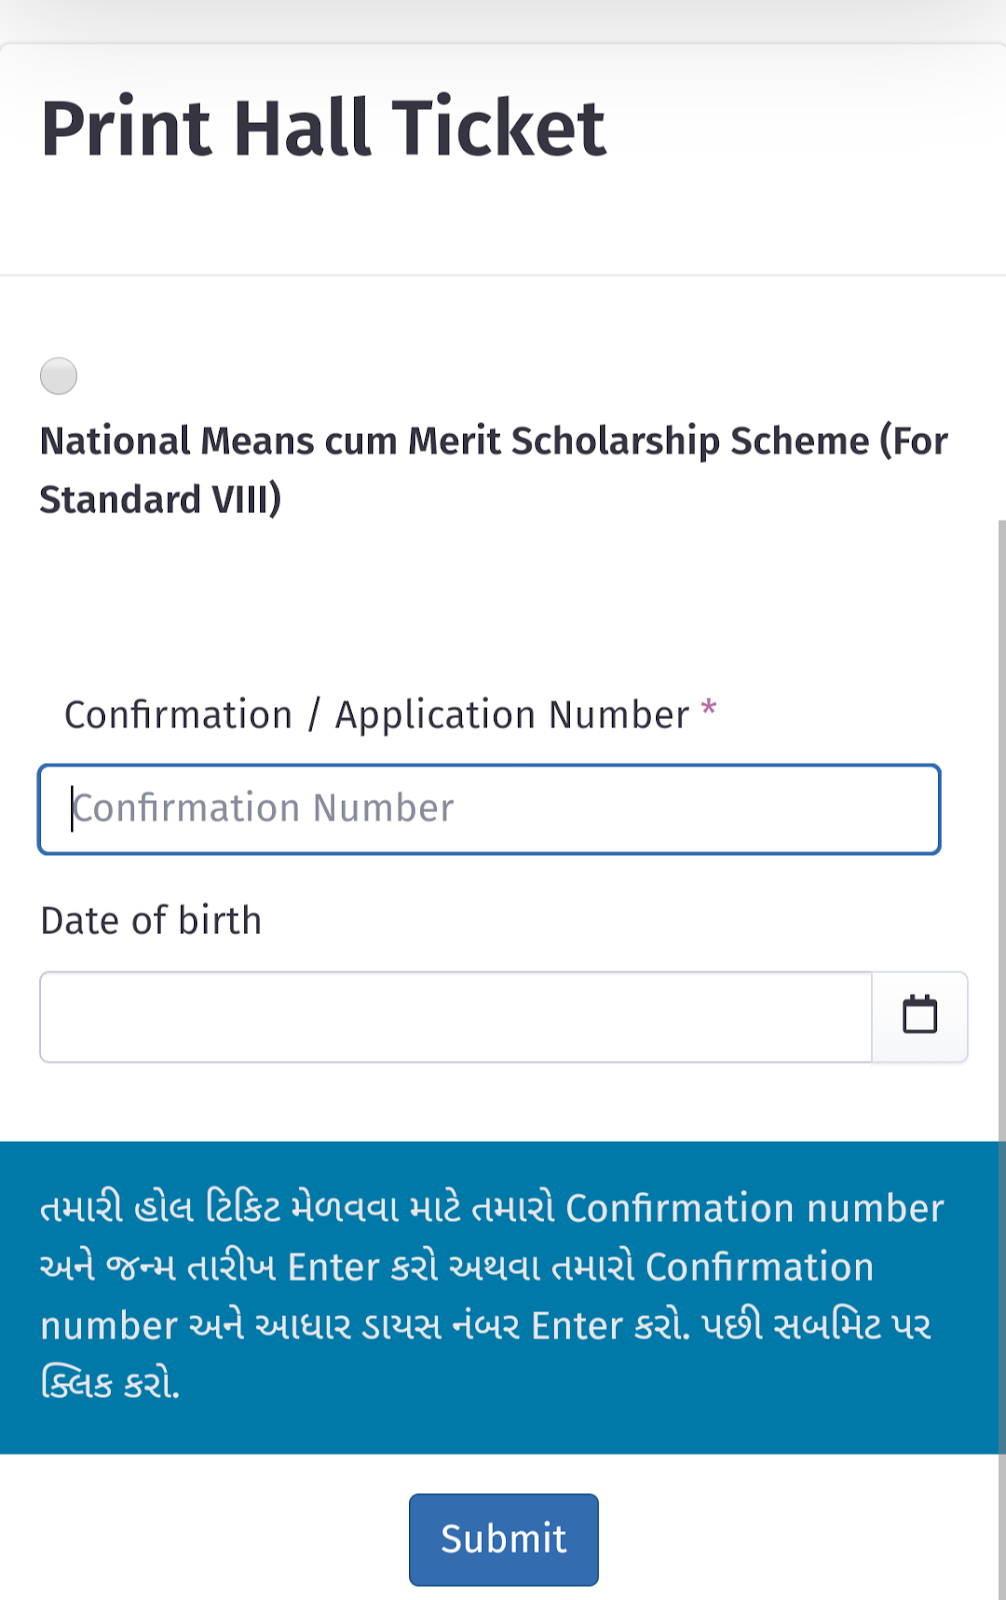The image size is (1006, 1600).
Task: Click the "Print Hall Ticket" page heading
Action: (323, 128)
